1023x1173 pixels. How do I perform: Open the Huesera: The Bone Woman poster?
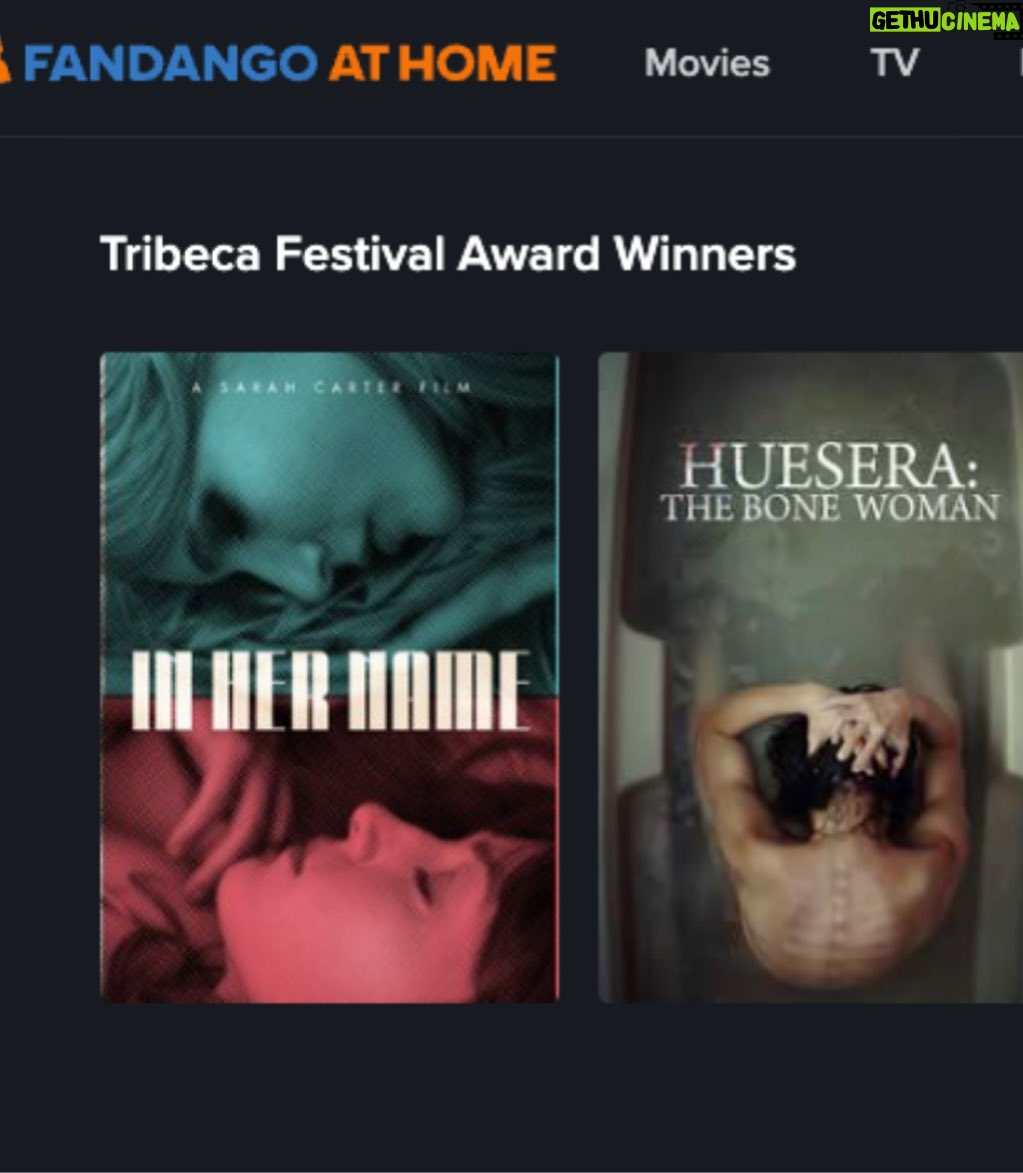click(x=810, y=677)
